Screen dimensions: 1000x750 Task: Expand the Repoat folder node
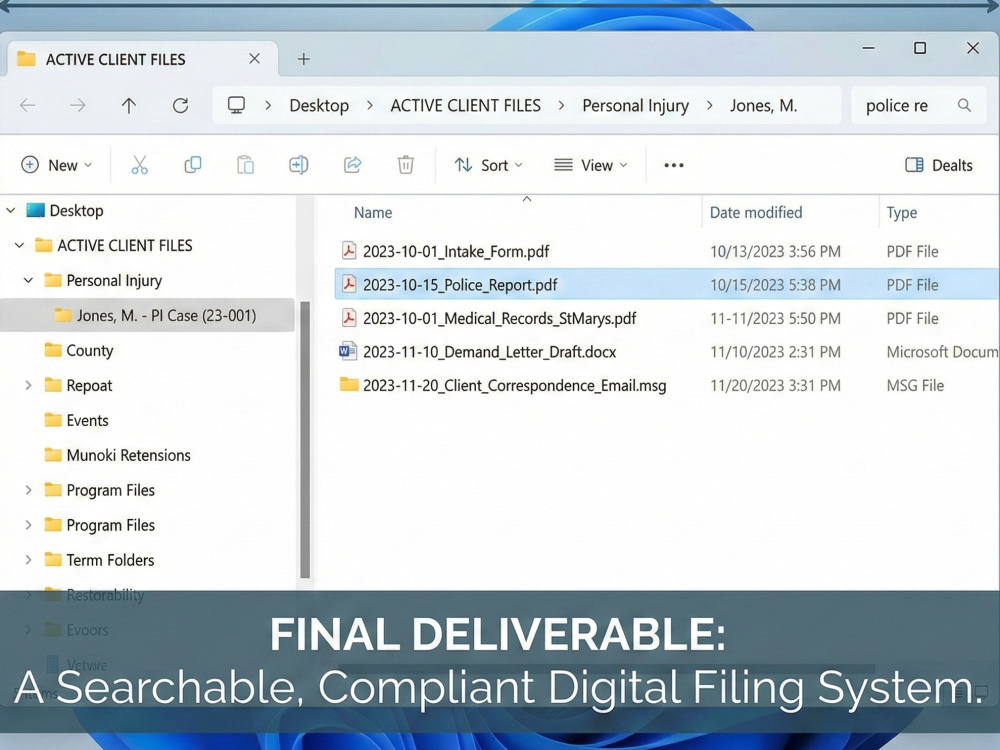(x=29, y=385)
